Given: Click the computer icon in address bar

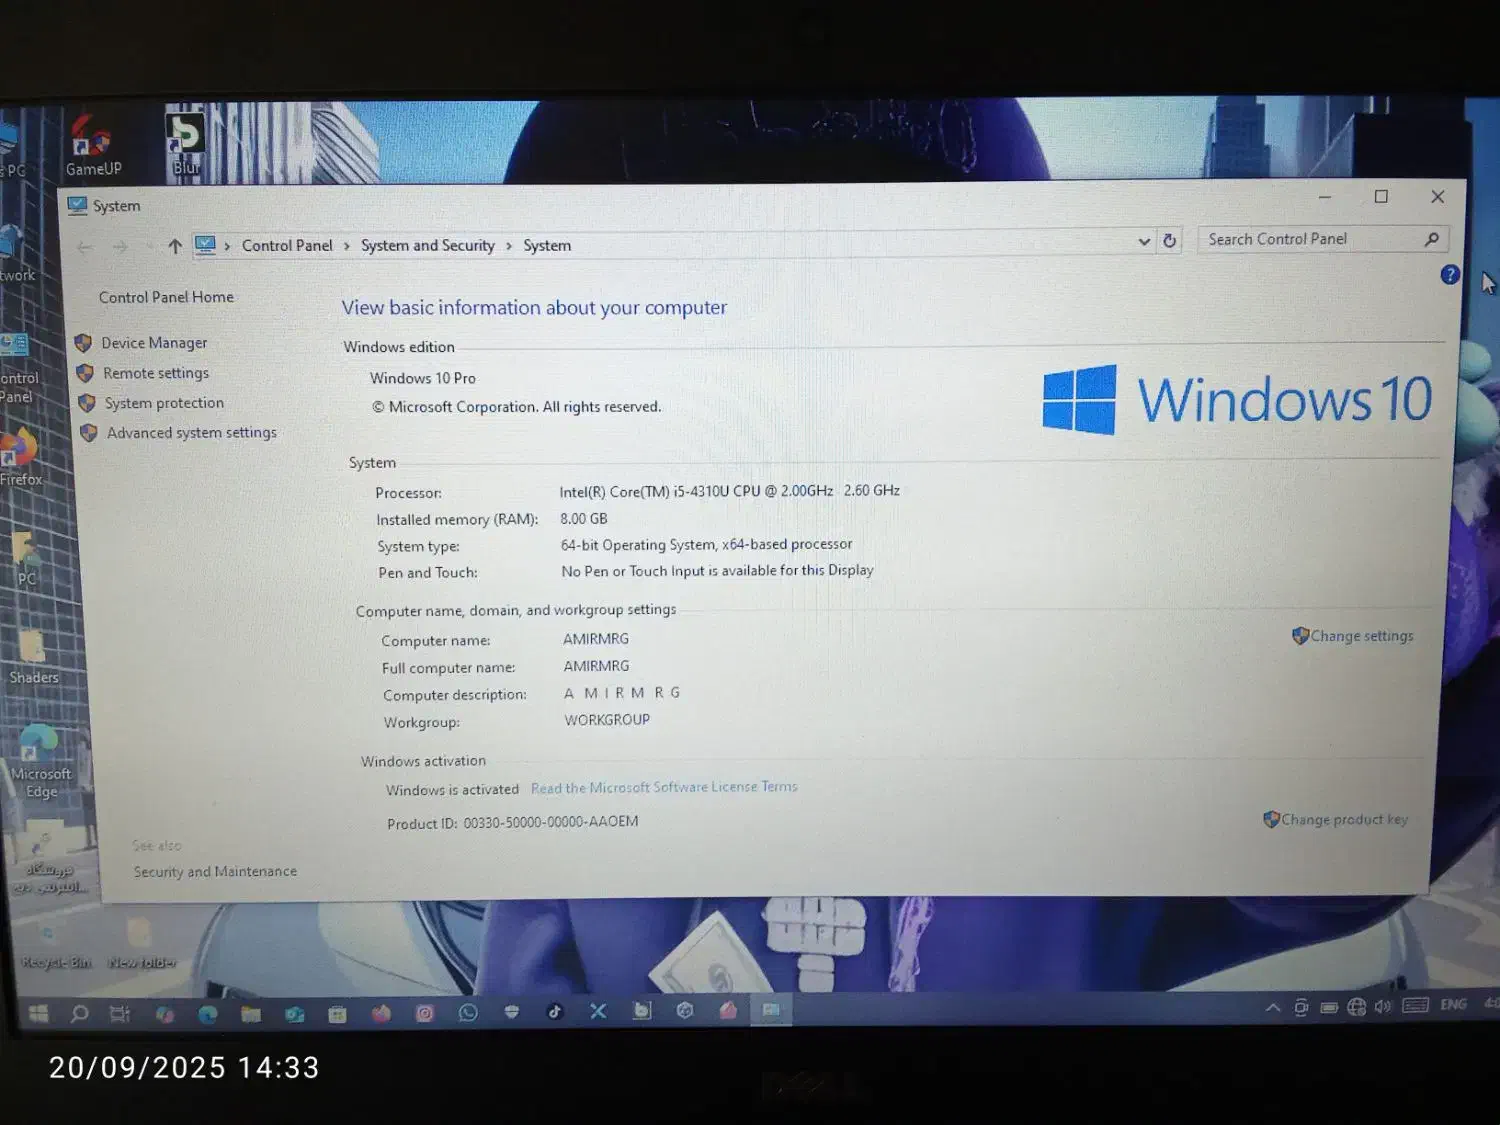Looking at the screenshot, I should [x=205, y=245].
